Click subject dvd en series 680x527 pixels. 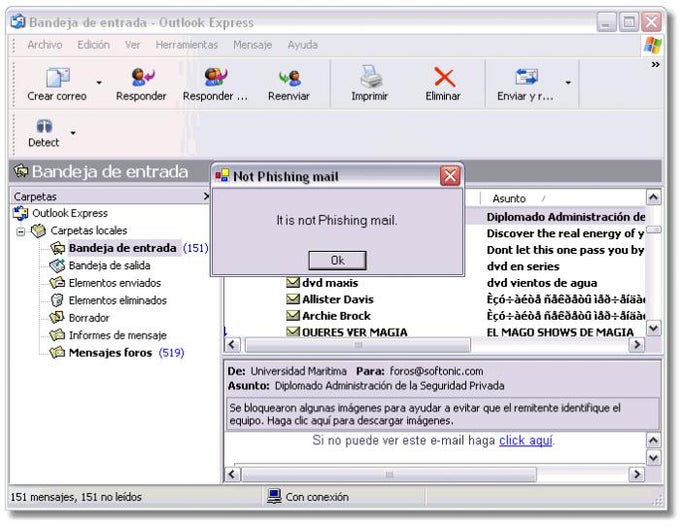coord(523,266)
